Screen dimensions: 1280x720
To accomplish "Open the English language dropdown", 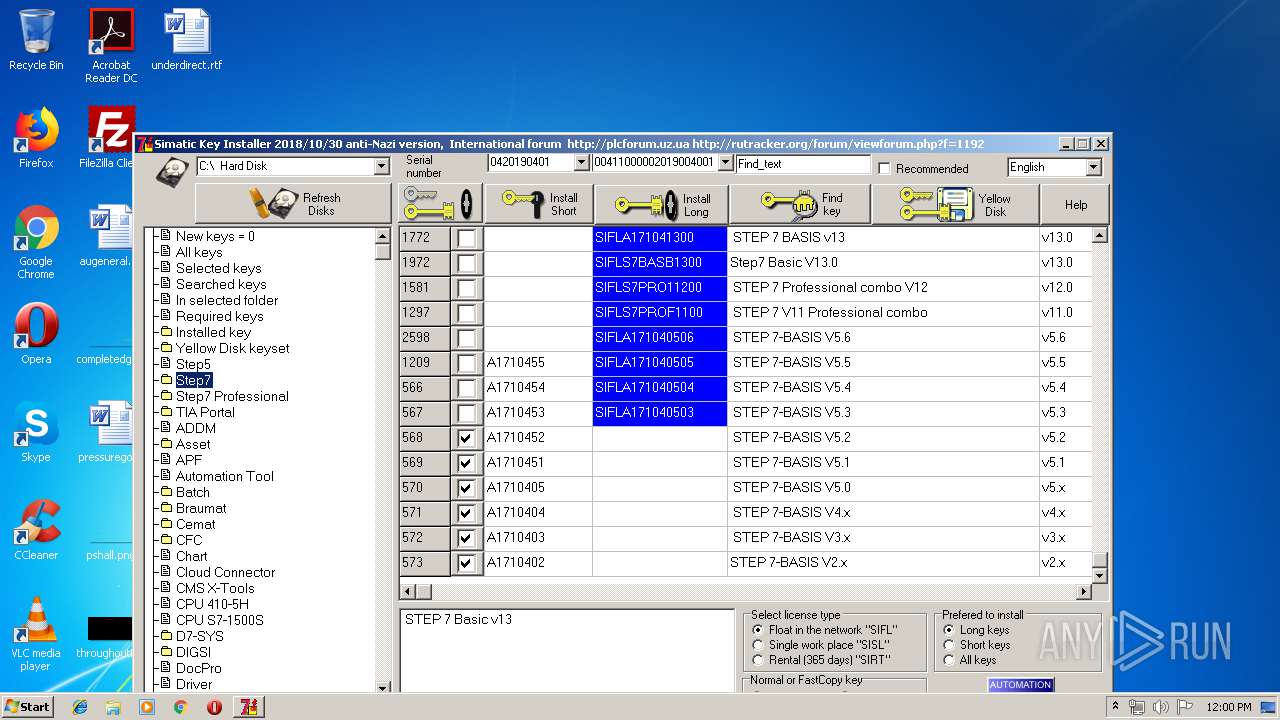I will click(x=1093, y=167).
